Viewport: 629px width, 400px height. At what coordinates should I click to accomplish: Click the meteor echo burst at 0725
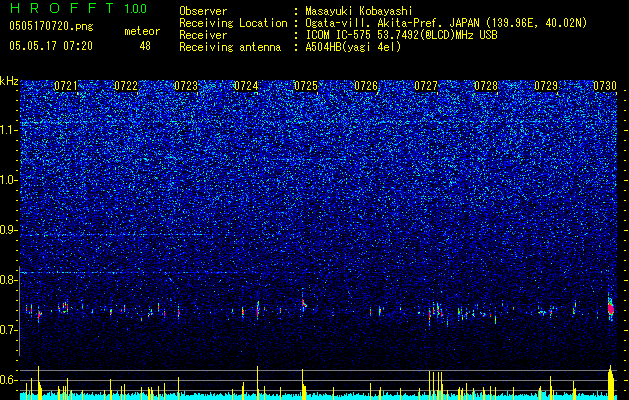pyautogui.click(x=304, y=303)
